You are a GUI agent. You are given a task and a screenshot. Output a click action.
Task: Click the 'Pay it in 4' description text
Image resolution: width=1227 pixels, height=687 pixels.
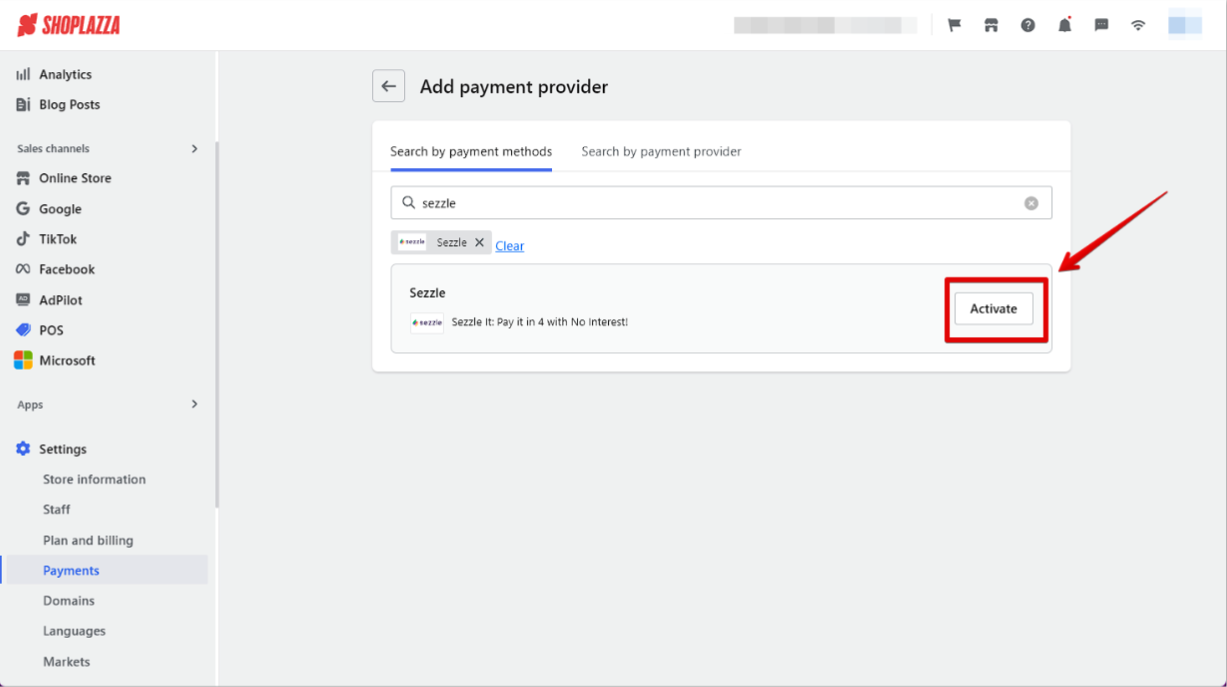[540, 322]
